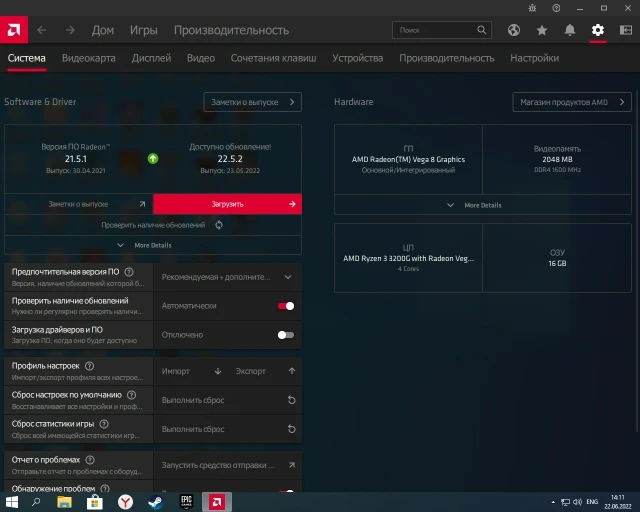Click Выполнить сброс for game statistics
Viewport: 640px width, 512px height.
point(228,429)
